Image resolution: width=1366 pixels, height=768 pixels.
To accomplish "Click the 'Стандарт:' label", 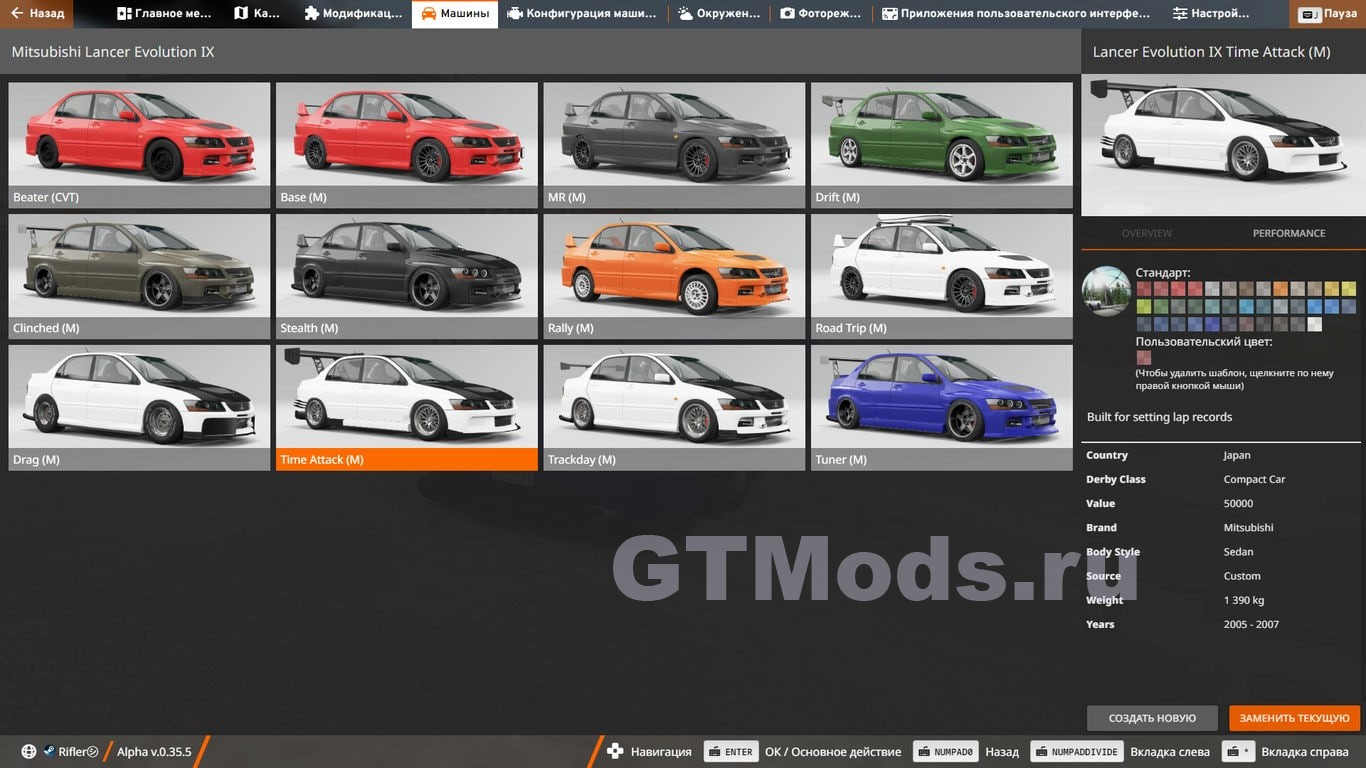I will [1163, 273].
